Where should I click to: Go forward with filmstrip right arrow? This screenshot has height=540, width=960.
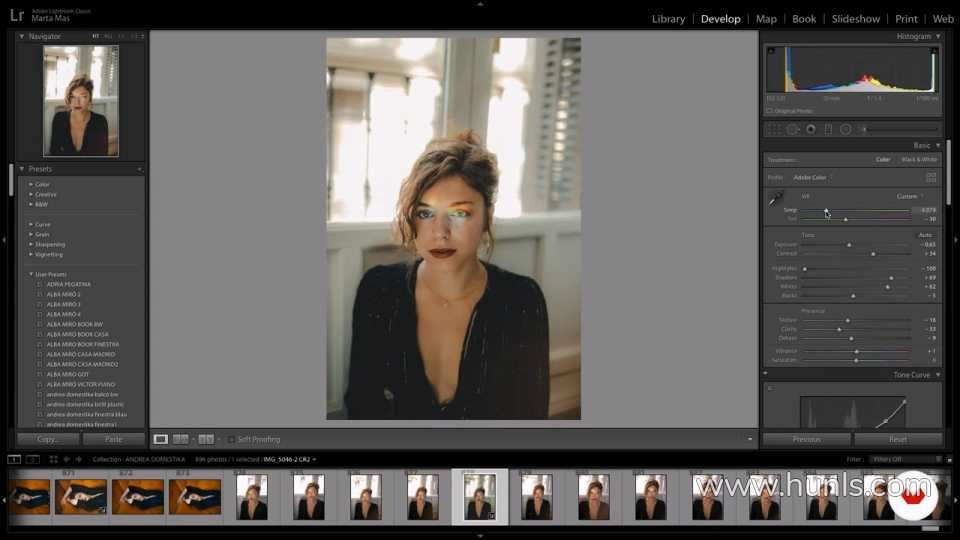pos(78,459)
